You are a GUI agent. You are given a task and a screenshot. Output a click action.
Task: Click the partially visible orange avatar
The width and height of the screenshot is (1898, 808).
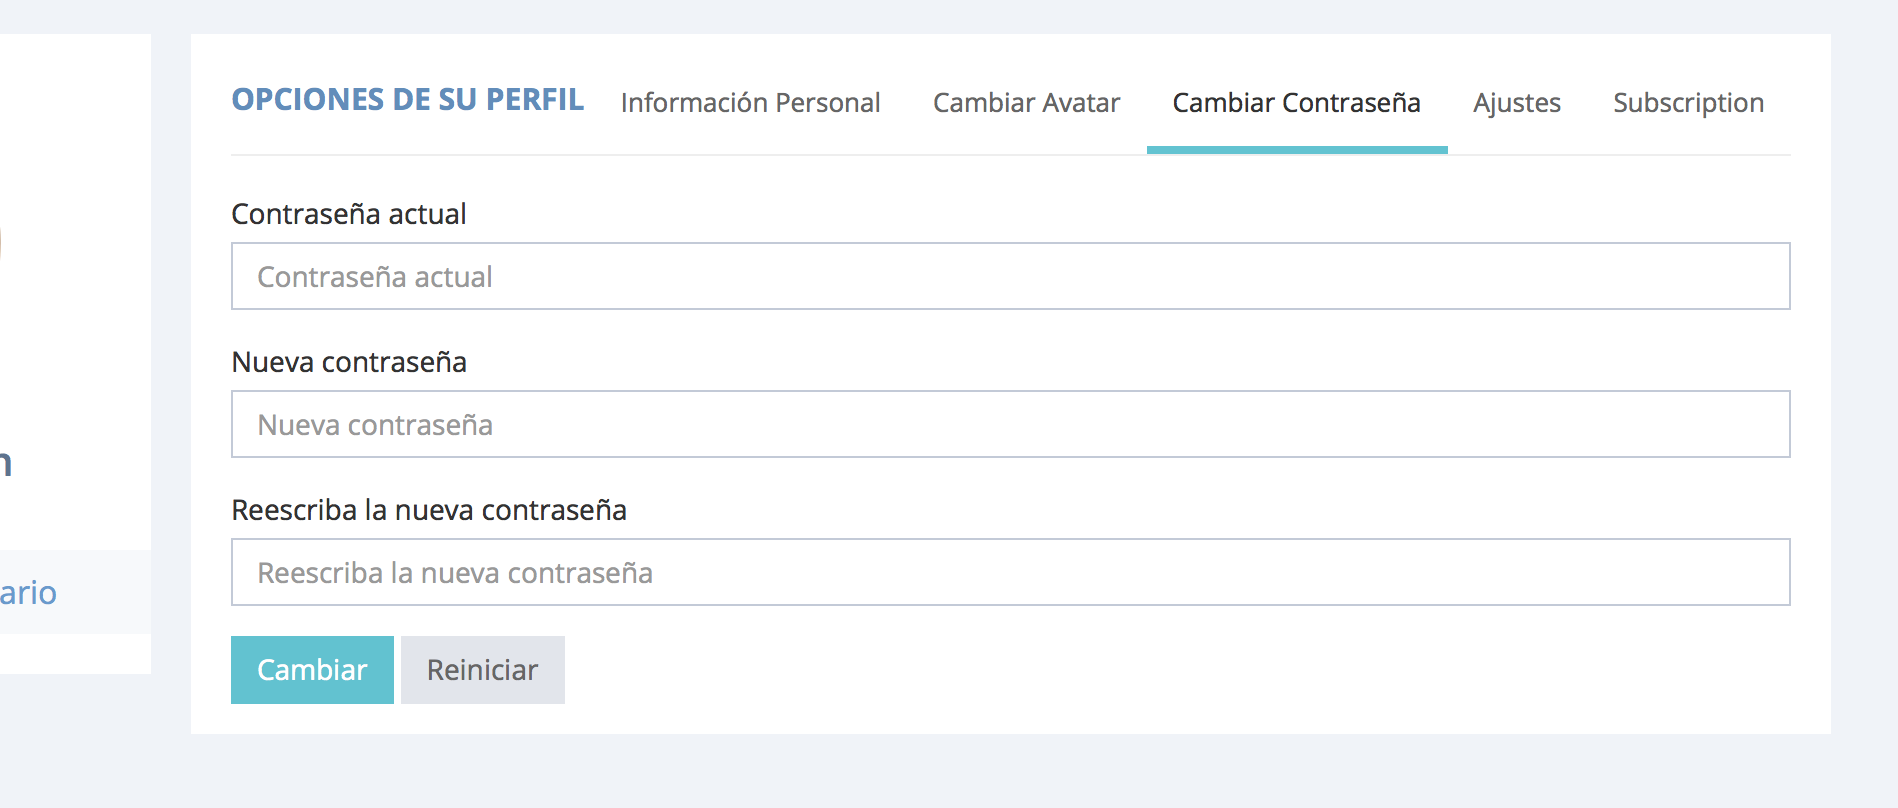pos(1,243)
